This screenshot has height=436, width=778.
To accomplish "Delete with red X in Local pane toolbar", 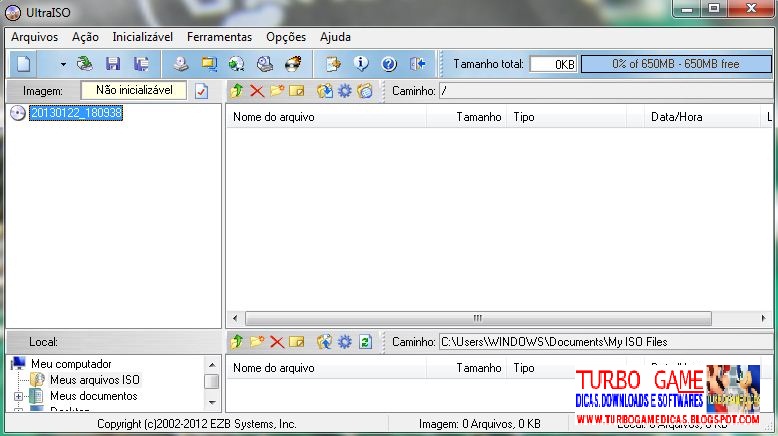I will coord(277,342).
